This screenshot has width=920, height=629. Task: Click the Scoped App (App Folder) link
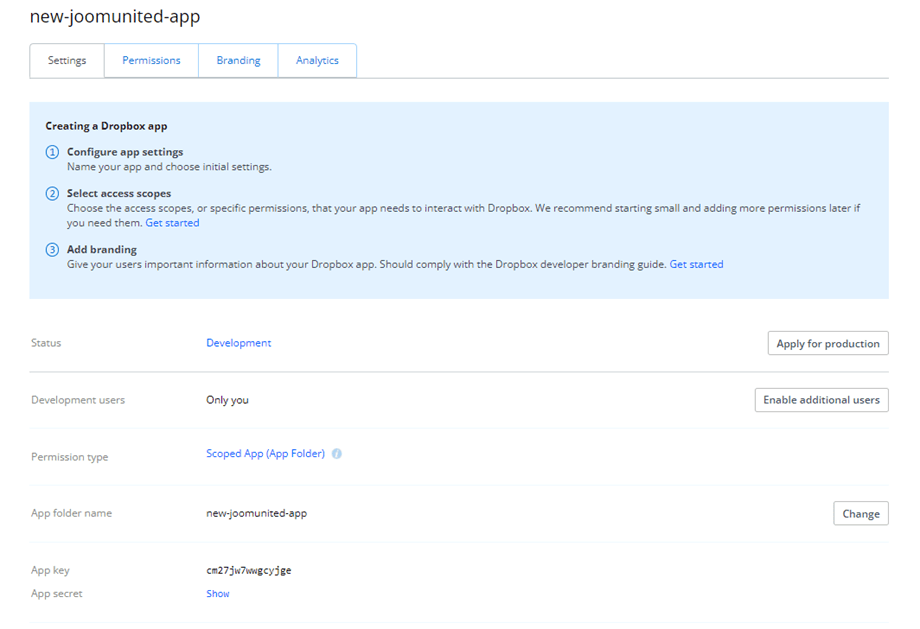tap(265, 454)
